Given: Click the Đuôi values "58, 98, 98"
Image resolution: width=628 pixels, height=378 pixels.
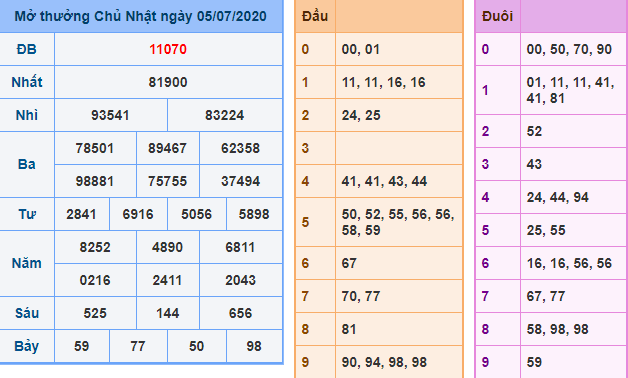Looking at the screenshot, I should (558, 329).
